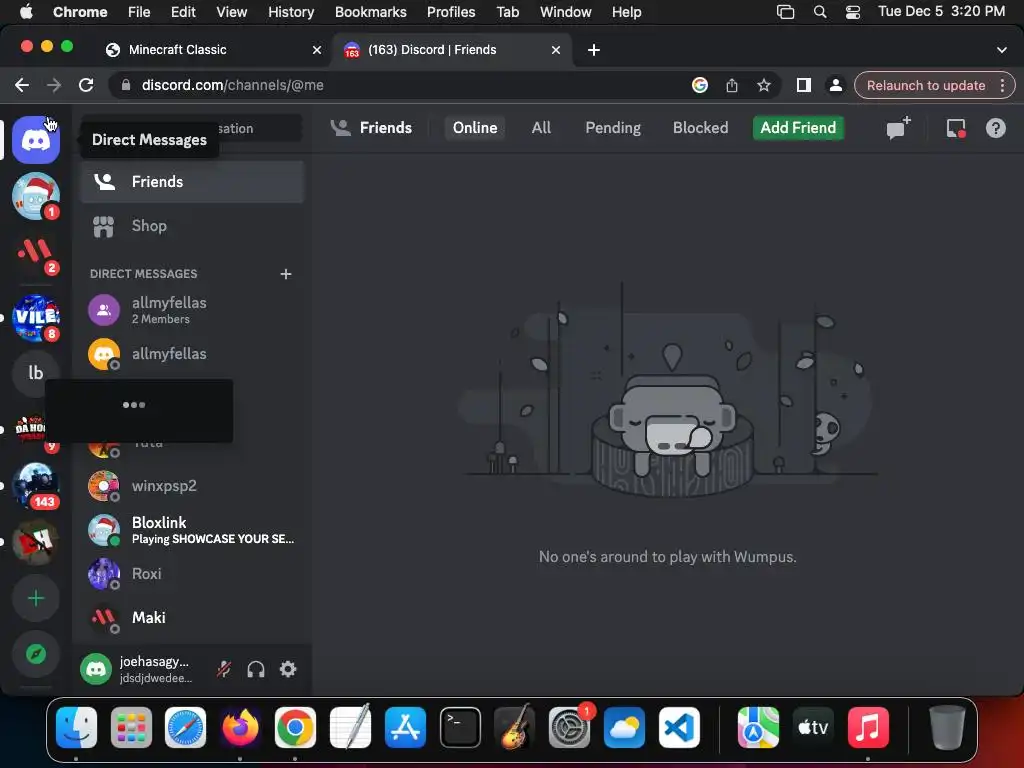Image resolution: width=1024 pixels, height=768 pixels.
Task: Click the New Group DM icon
Action: tap(898, 128)
